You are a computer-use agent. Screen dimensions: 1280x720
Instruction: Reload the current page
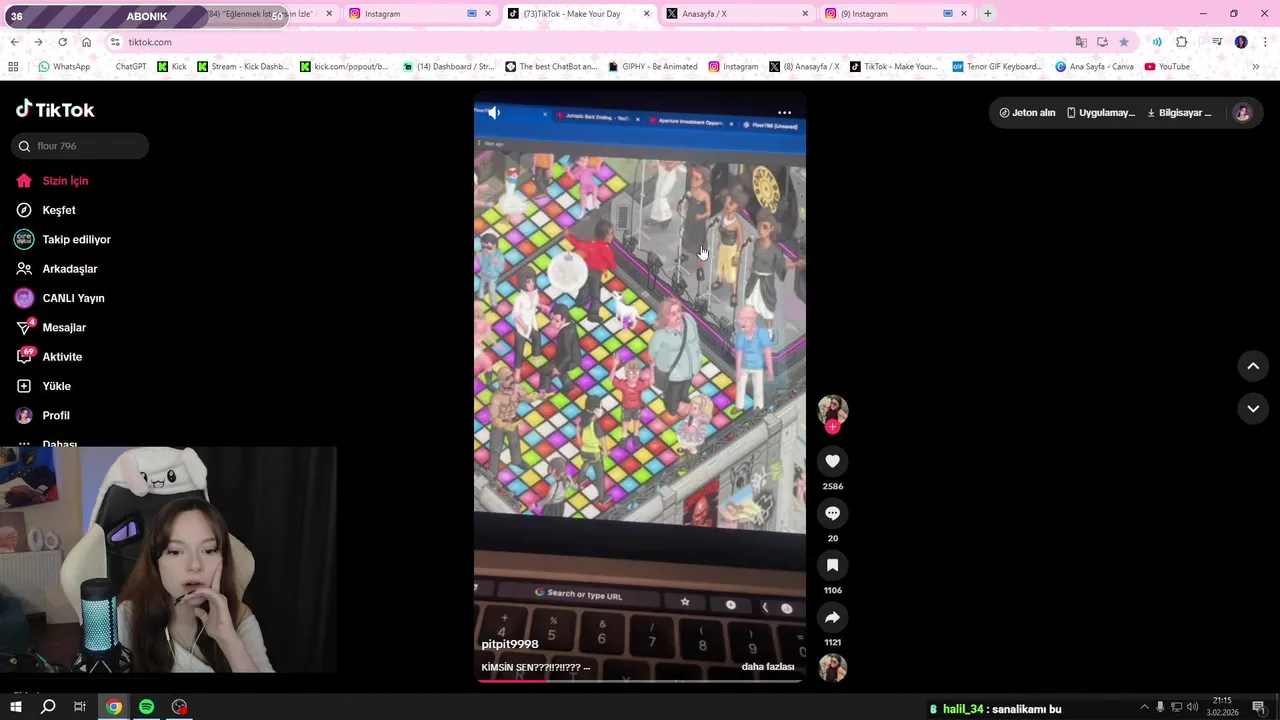click(x=62, y=42)
